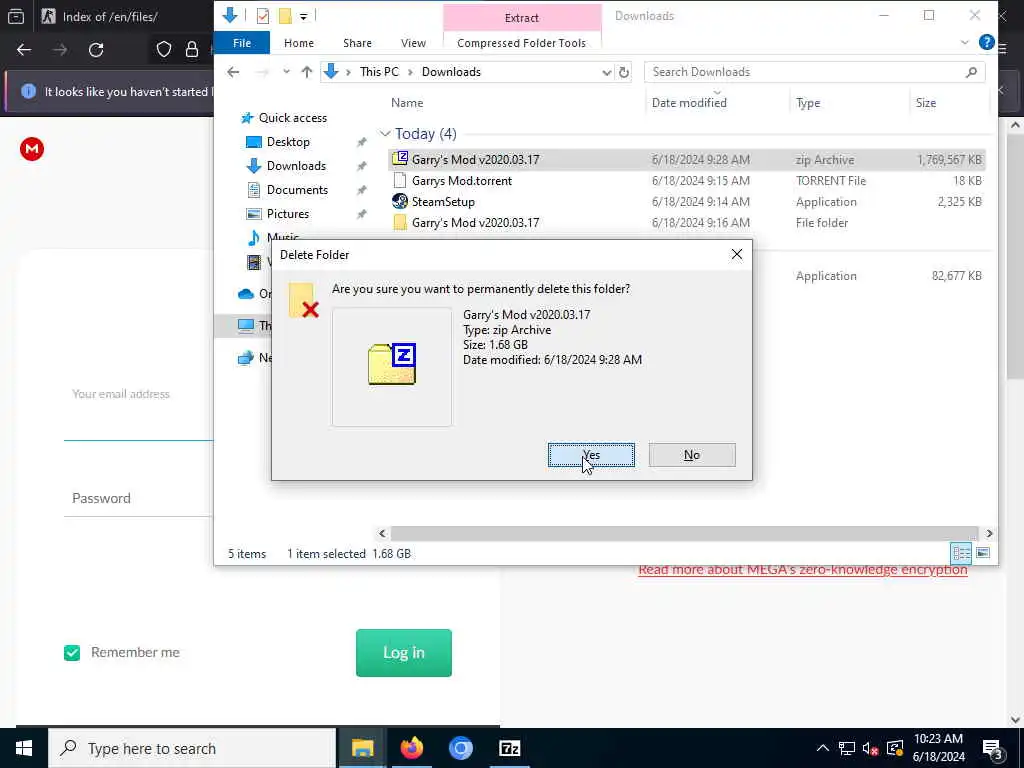Open Firefox from the taskbar
This screenshot has width=1024, height=768.
(411, 748)
